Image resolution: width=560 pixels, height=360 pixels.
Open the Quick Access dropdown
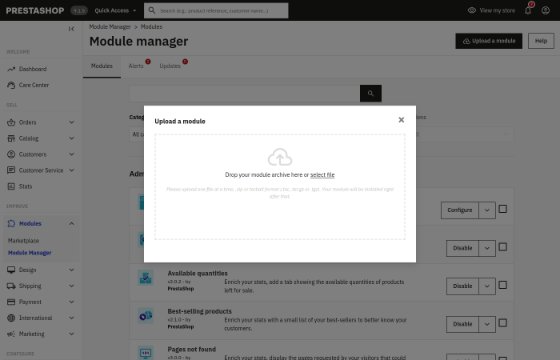[x=115, y=10]
